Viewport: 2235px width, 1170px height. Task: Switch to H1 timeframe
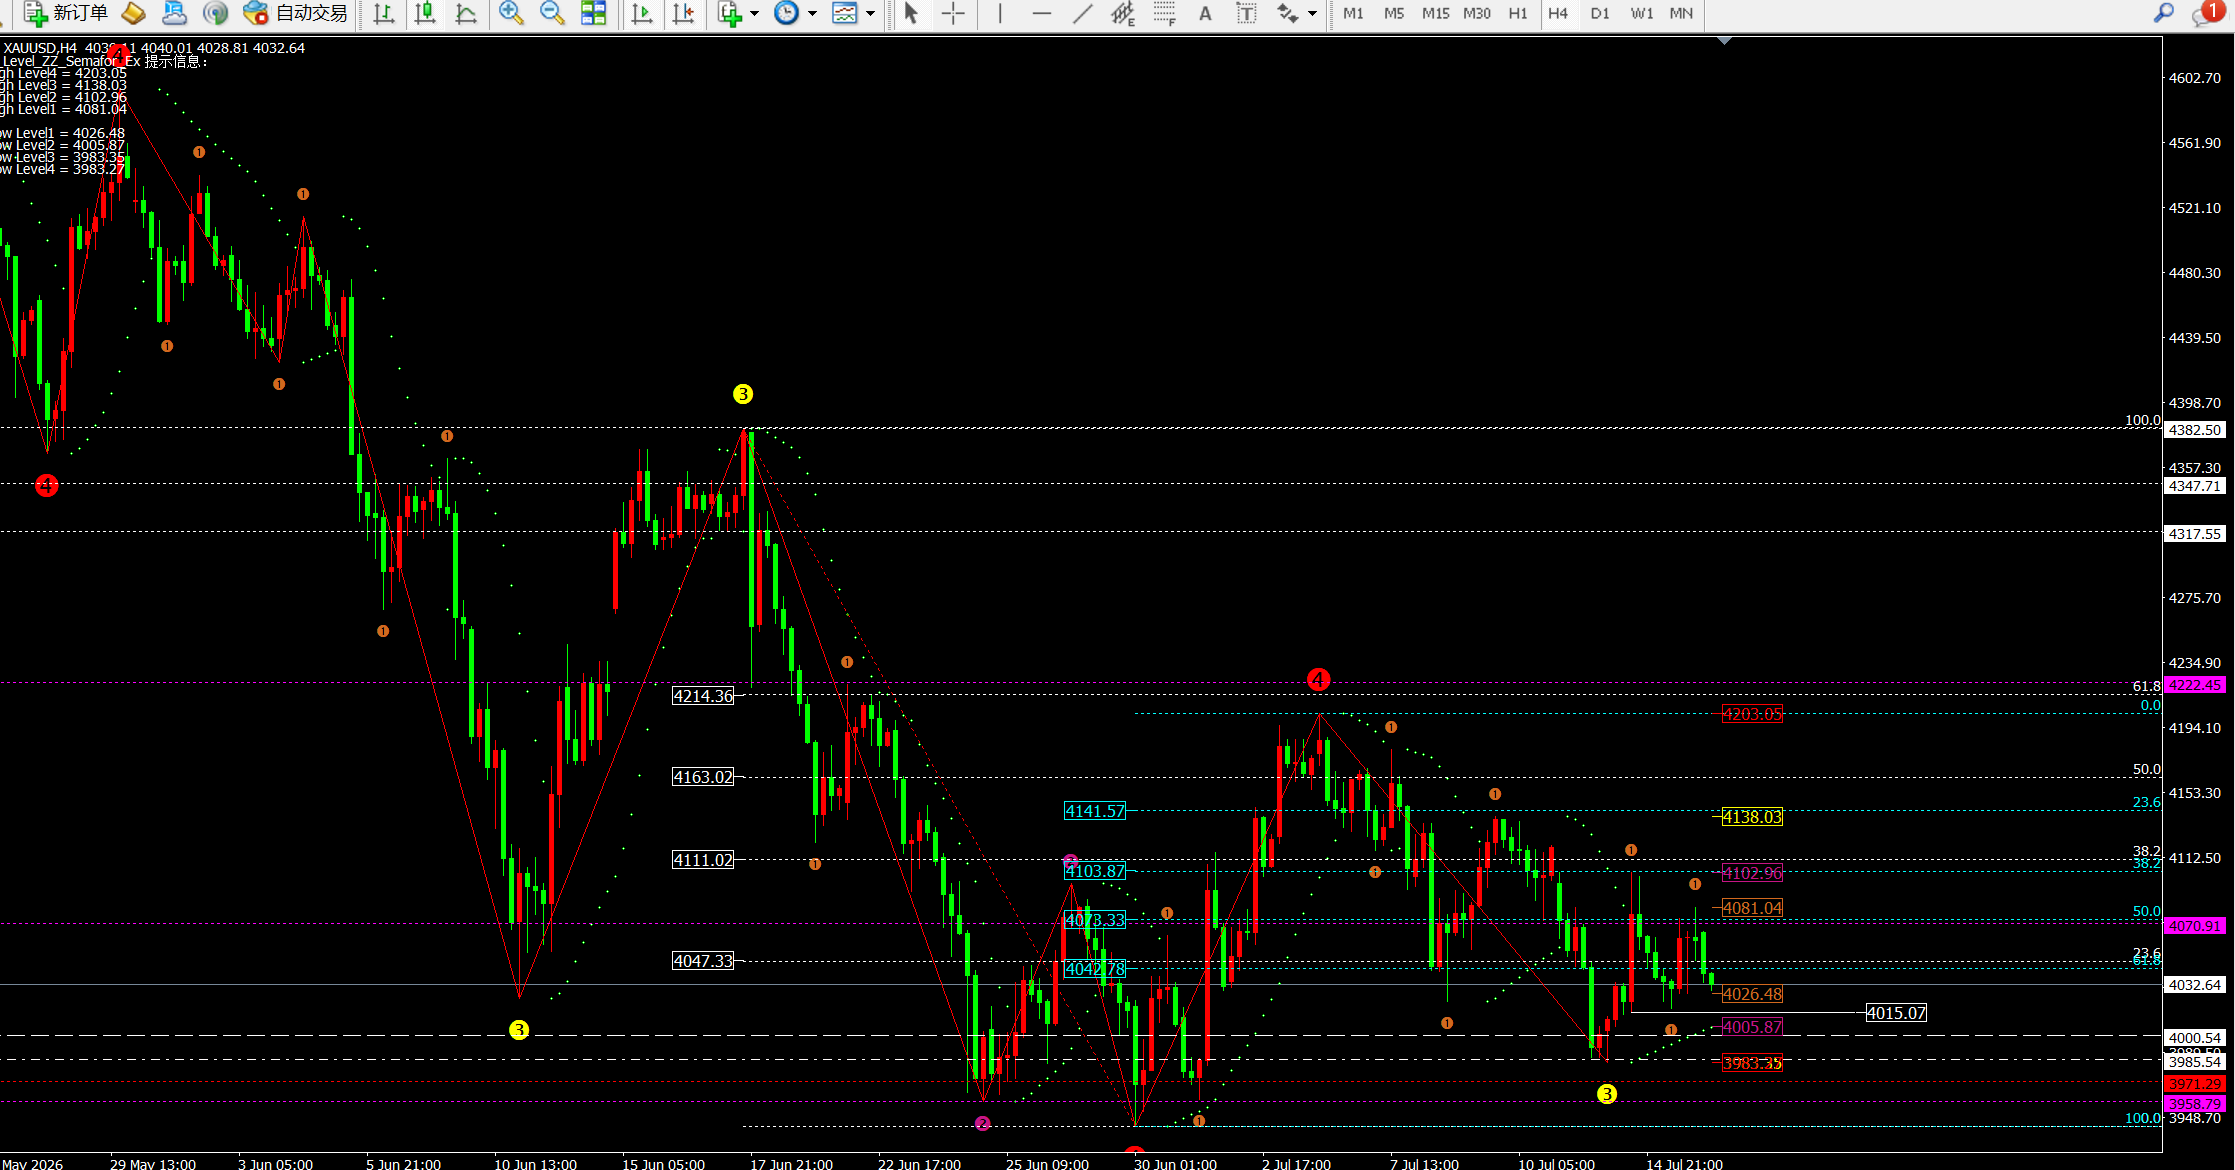[1517, 13]
